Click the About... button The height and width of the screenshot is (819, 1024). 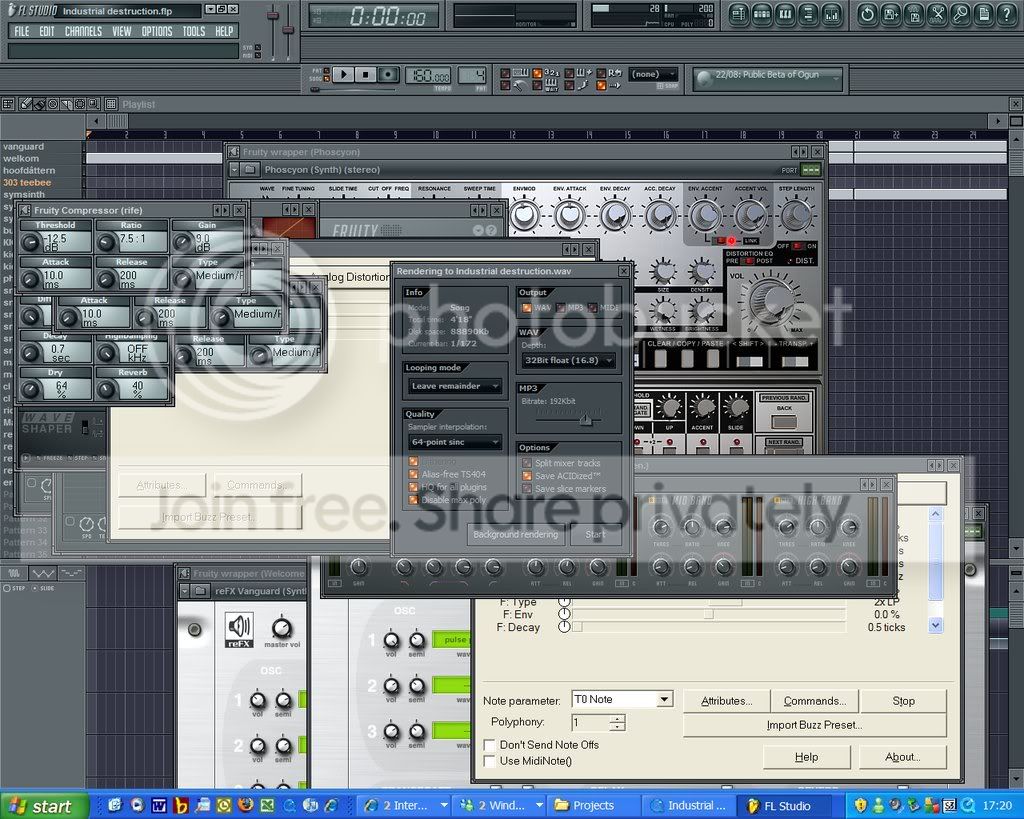coord(903,757)
